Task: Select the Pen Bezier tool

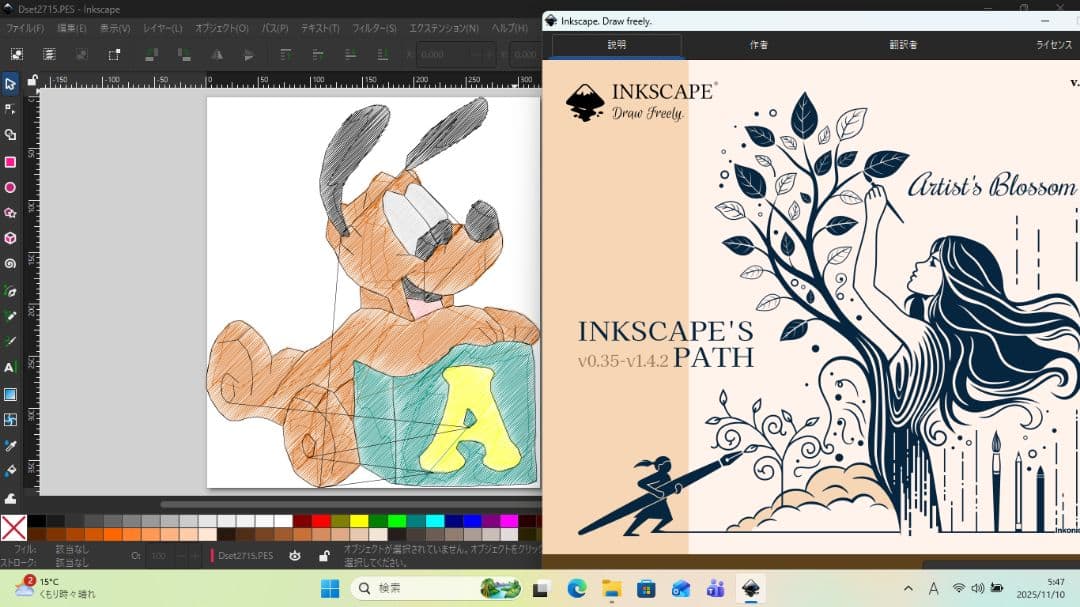Action: click(10, 291)
